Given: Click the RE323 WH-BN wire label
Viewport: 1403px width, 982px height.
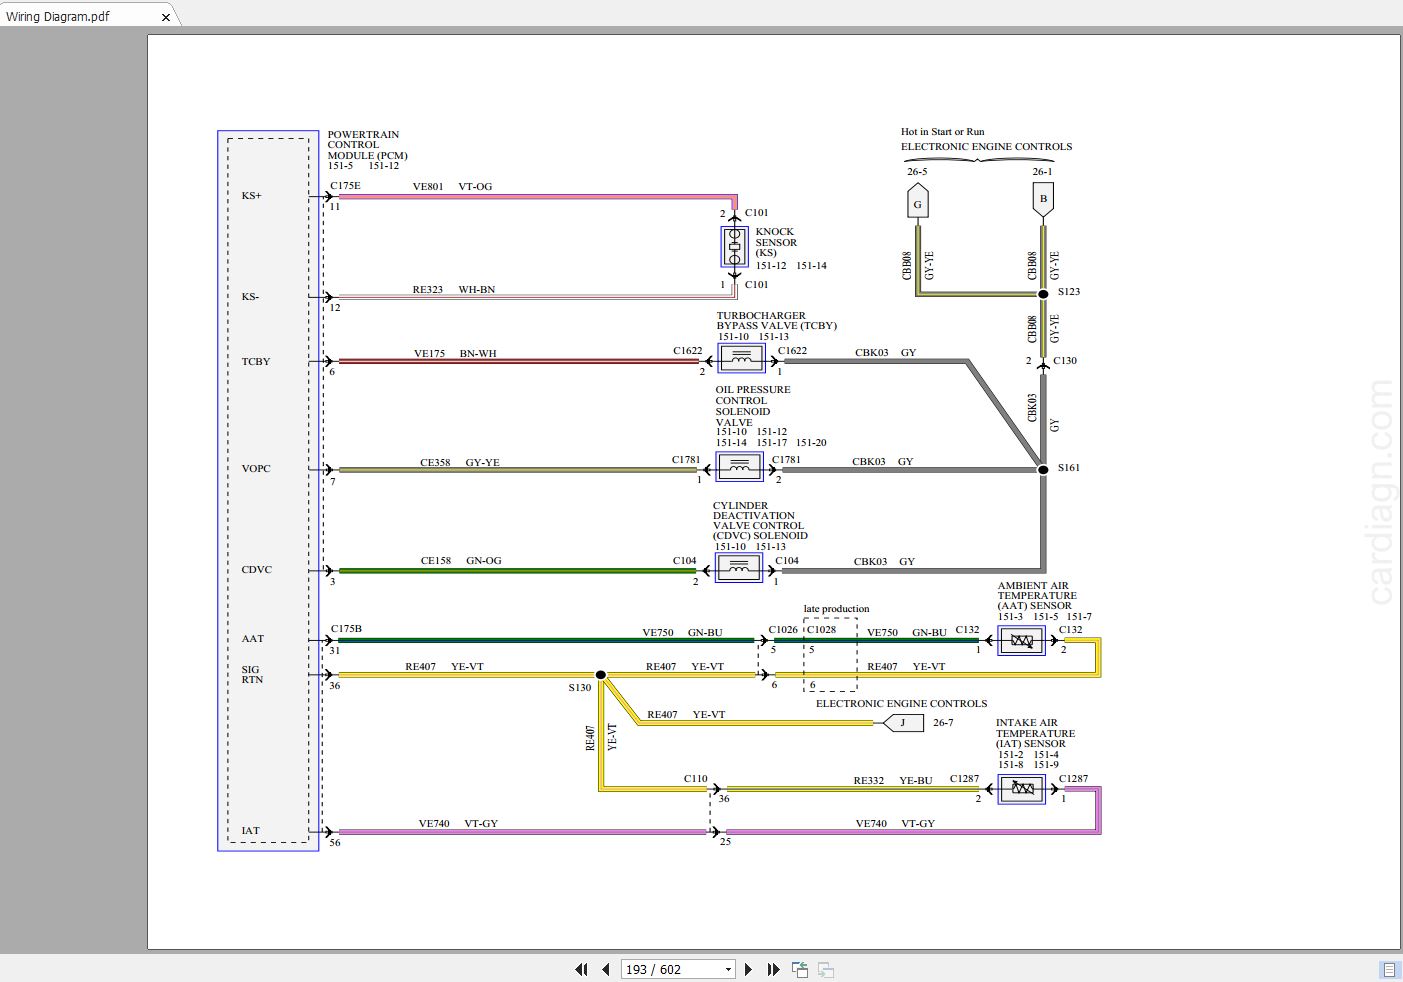Looking at the screenshot, I should tap(454, 290).
